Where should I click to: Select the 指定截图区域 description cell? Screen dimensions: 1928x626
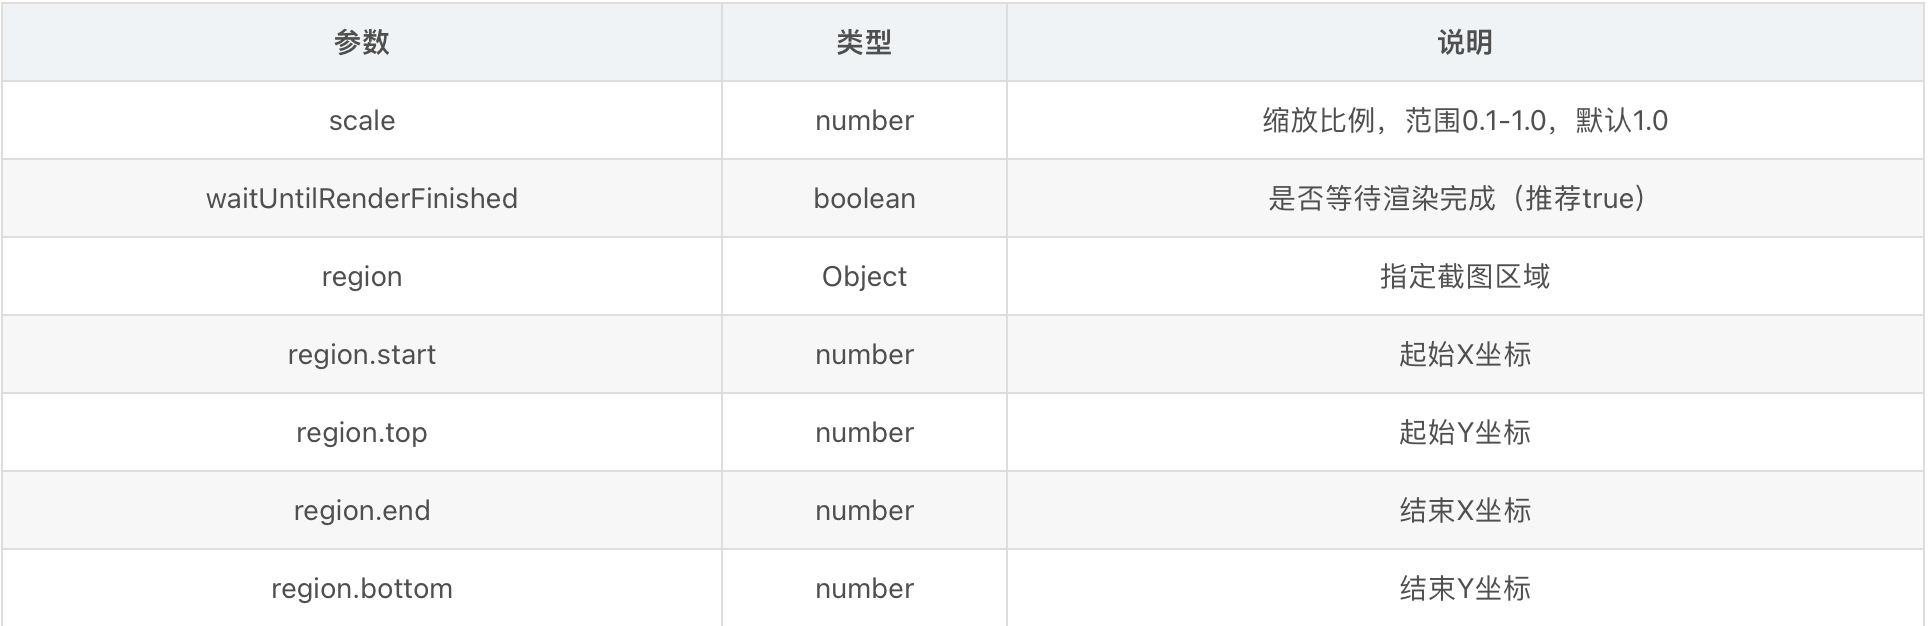[1465, 276]
